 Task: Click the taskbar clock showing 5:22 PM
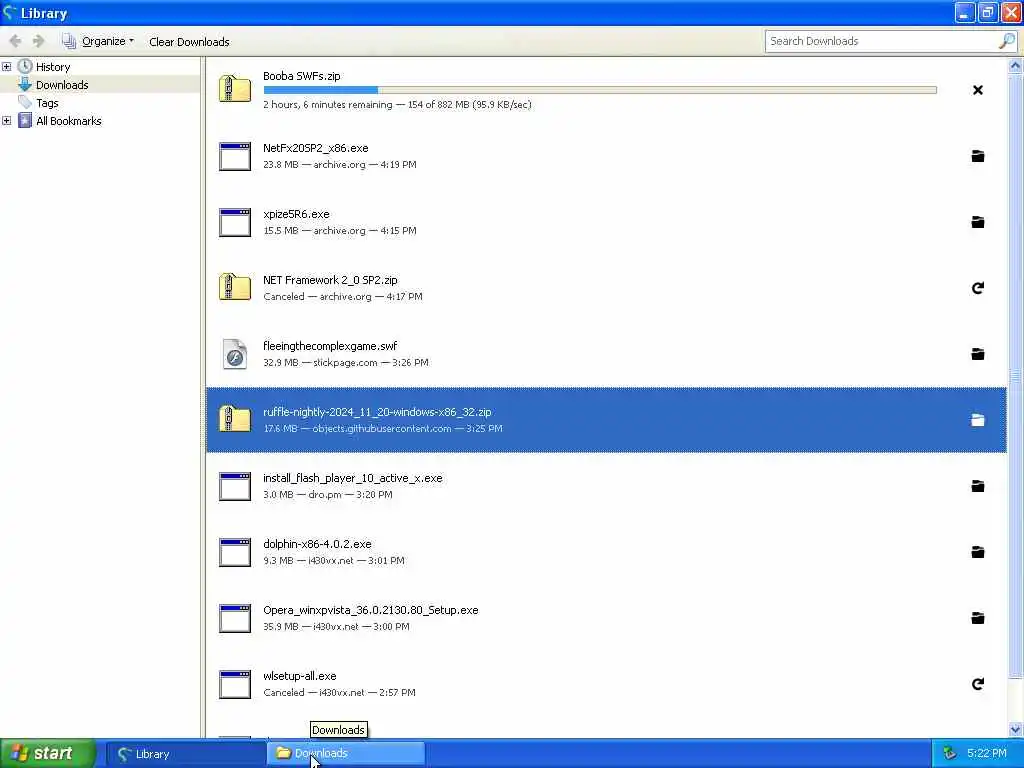pos(987,753)
